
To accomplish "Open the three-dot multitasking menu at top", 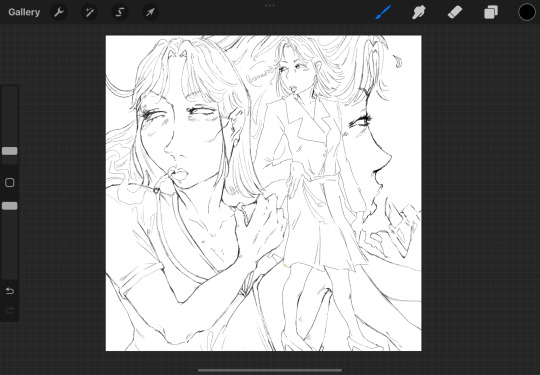I will tap(270, 6).
